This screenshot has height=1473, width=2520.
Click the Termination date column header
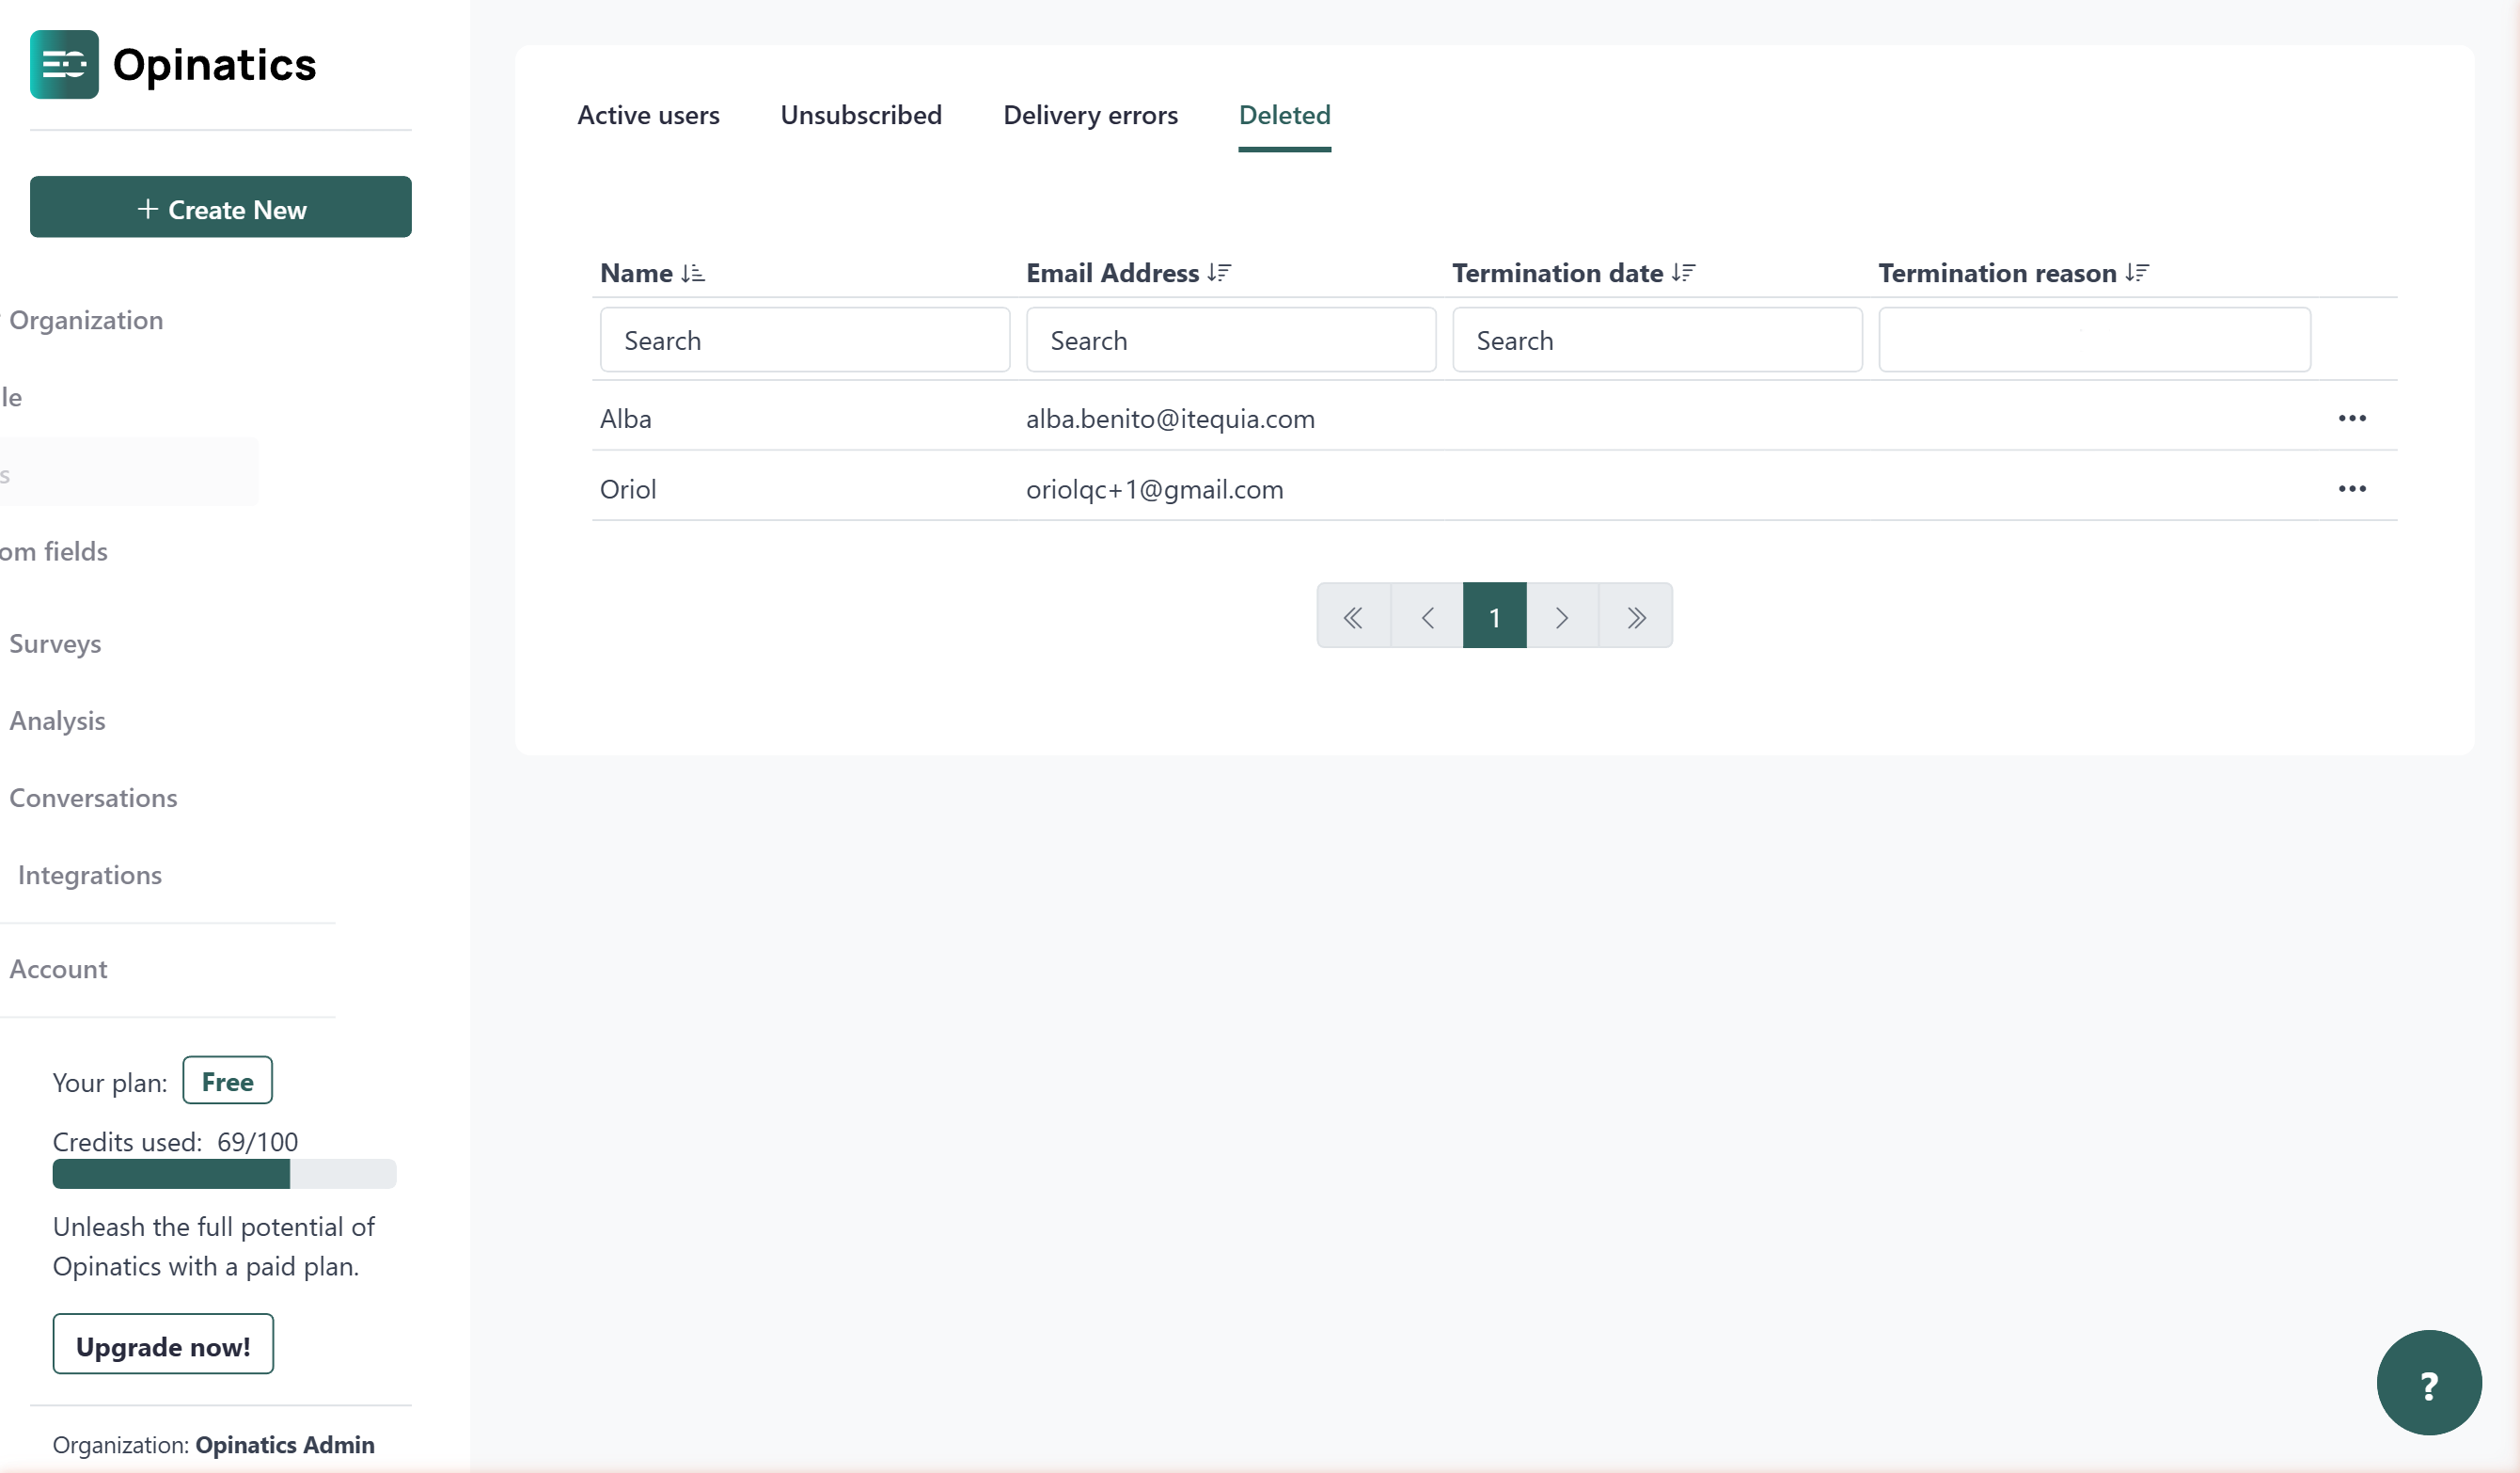[x=1557, y=273]
